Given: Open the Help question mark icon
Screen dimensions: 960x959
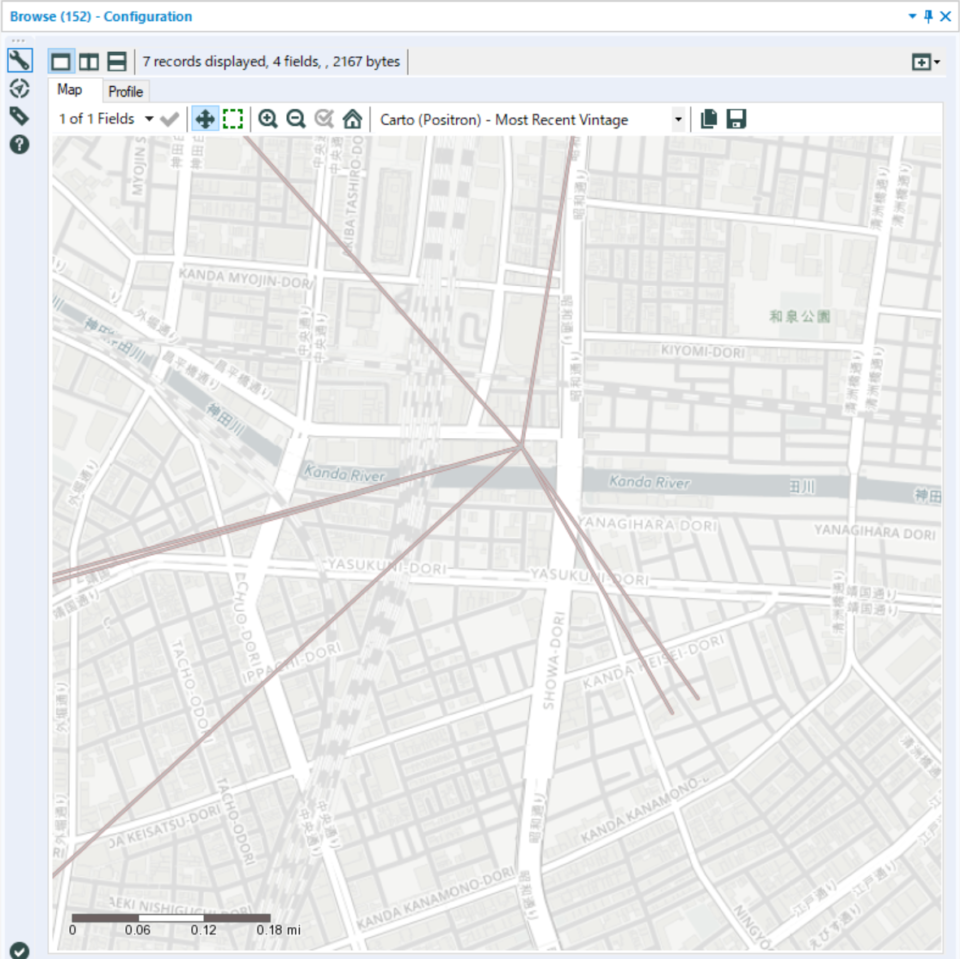Looking at the screenshot, I should (19, 144).
